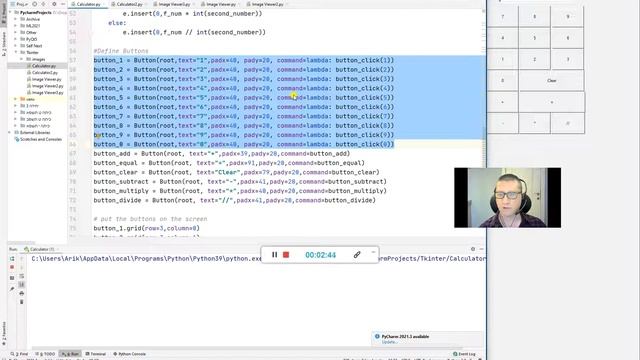Expand the images folder
Viewport: 640px width, 360px height.
coord(21,59)
